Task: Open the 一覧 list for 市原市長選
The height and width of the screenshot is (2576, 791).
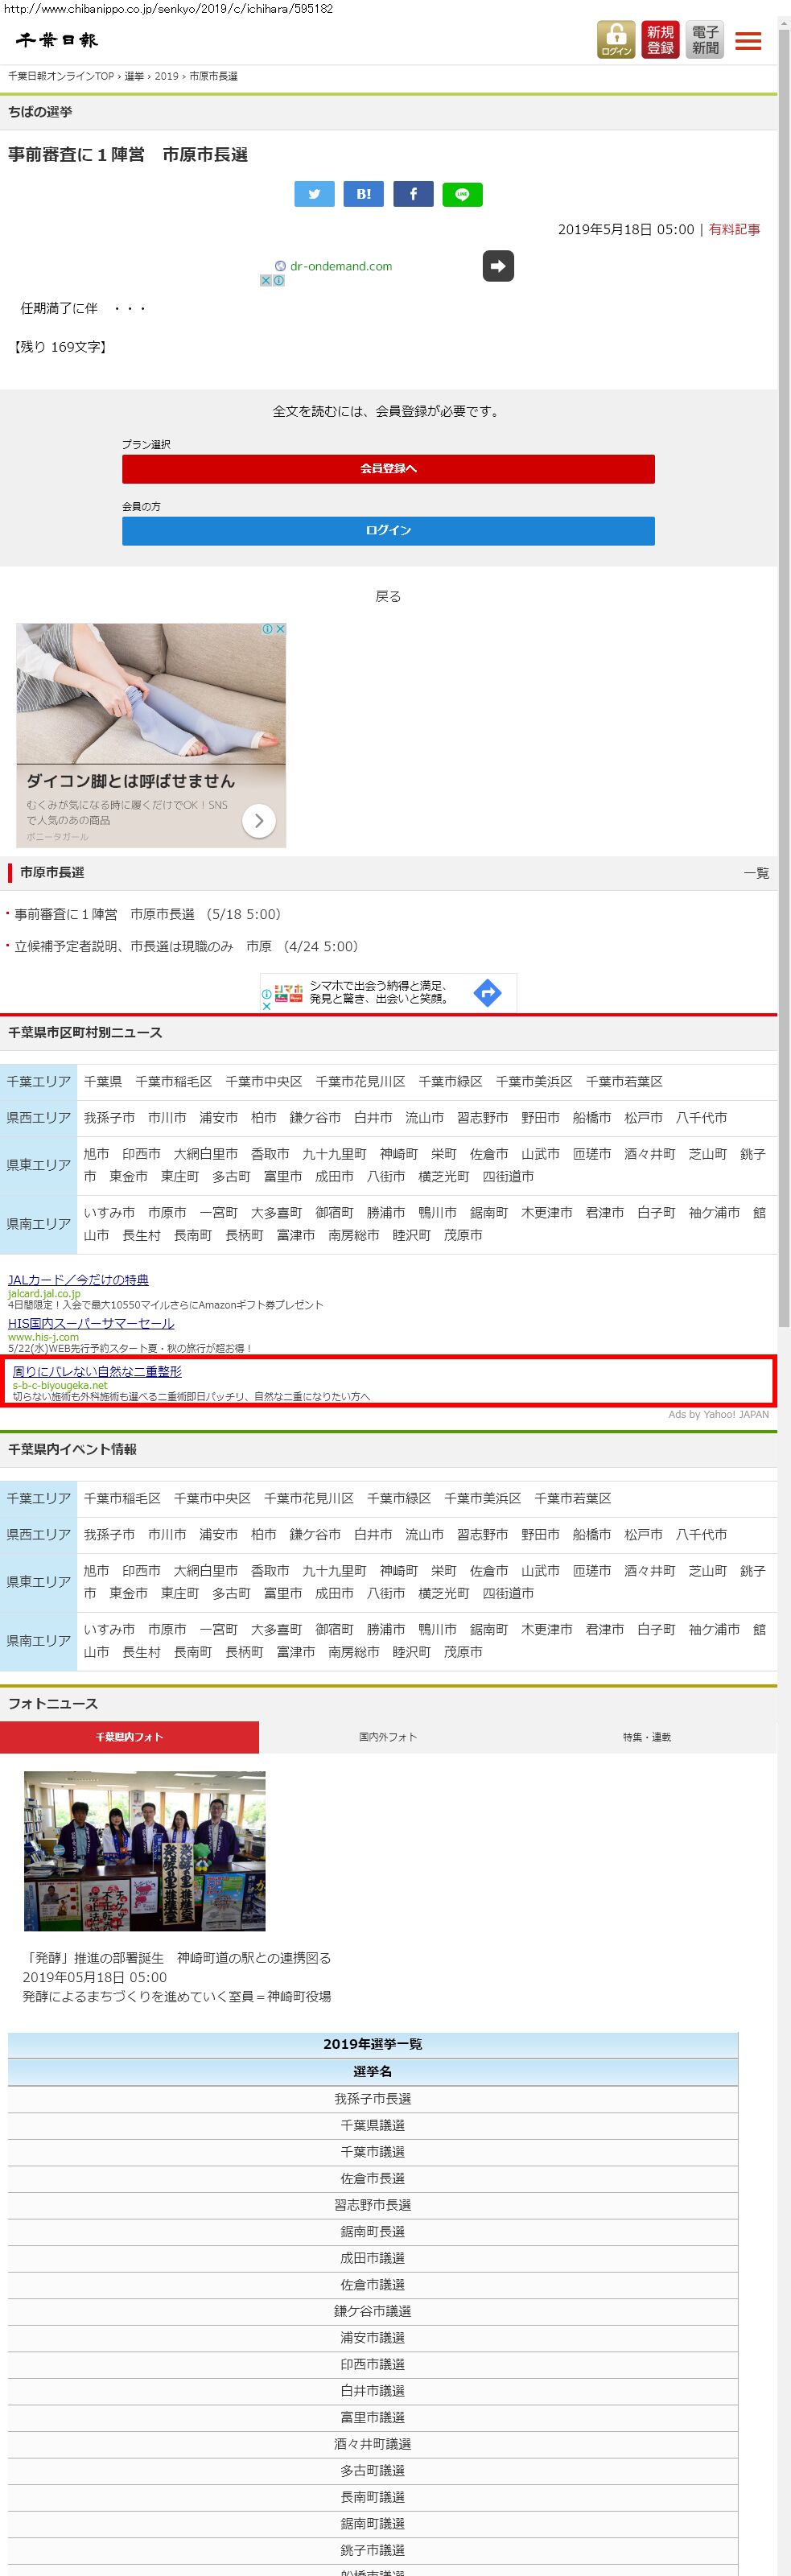Action: [756, 873]
